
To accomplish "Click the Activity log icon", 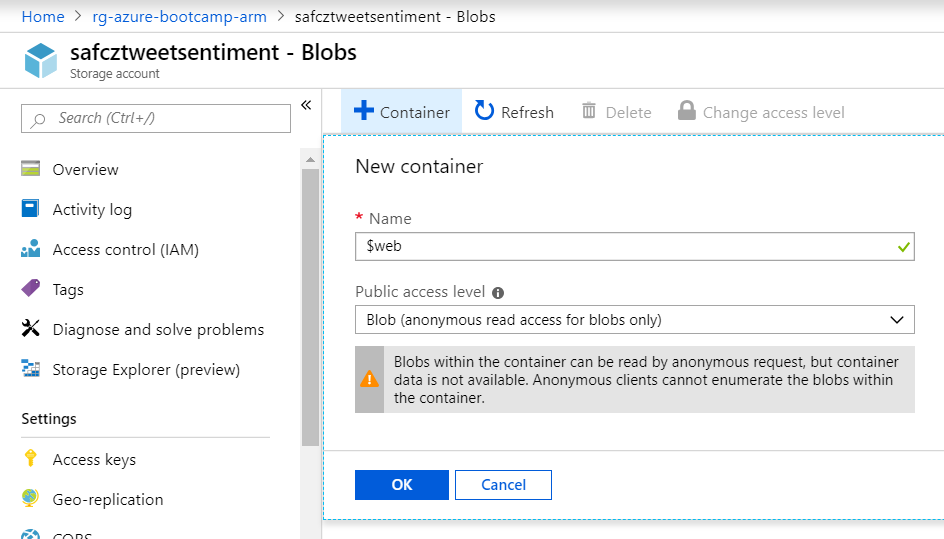I will pos(31,209).
